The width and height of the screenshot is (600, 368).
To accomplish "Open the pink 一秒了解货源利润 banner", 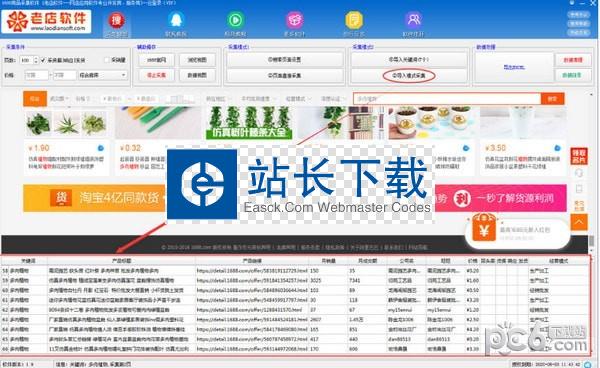I will pos(500,198).
